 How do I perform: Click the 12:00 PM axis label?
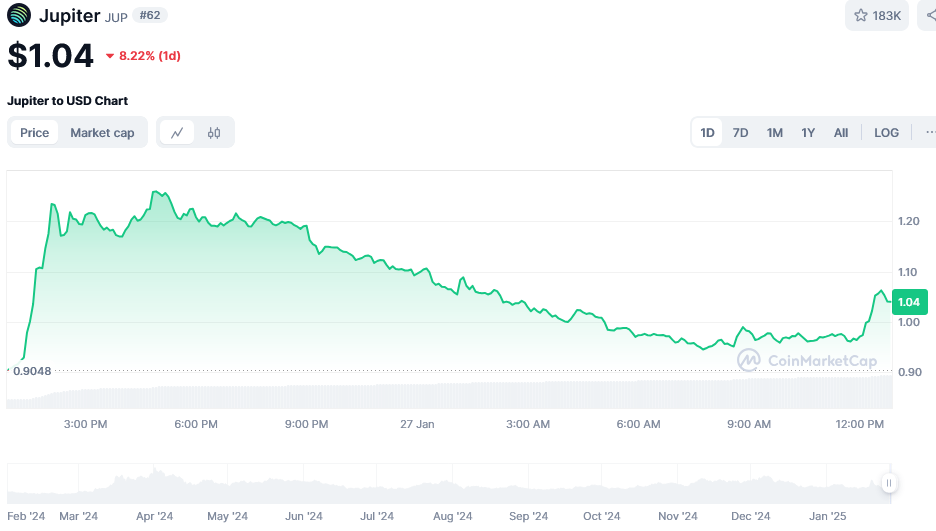860,424
